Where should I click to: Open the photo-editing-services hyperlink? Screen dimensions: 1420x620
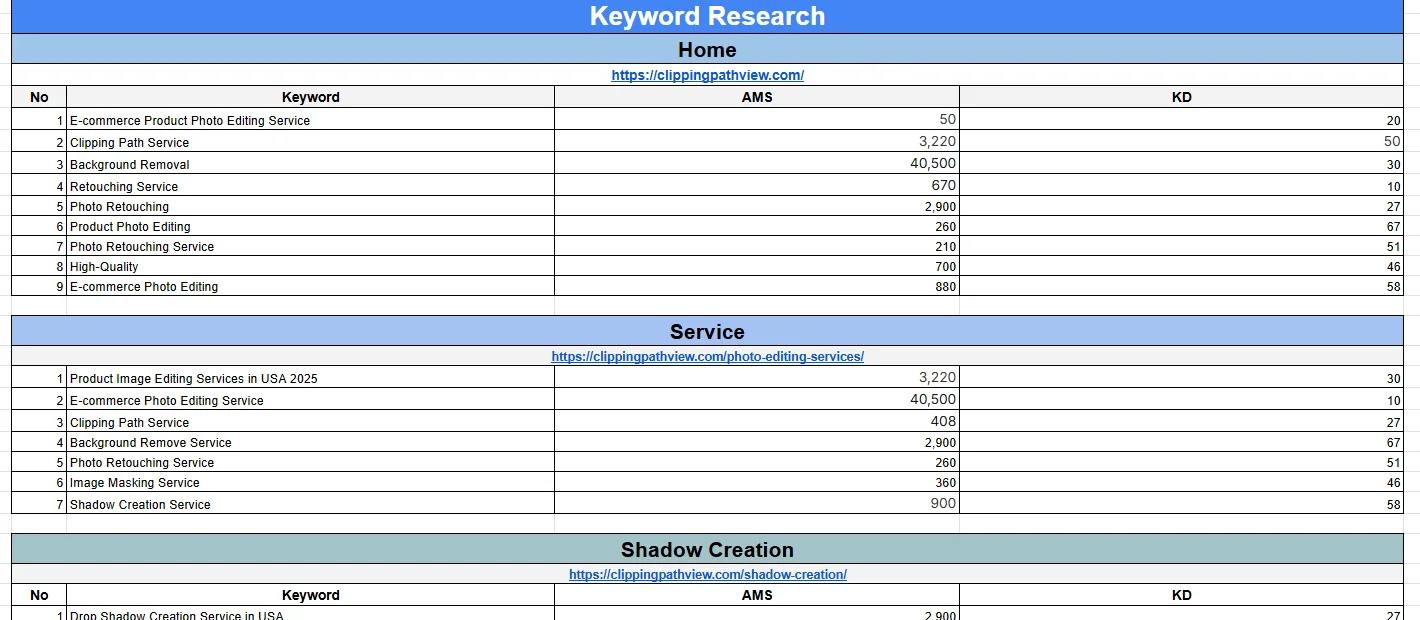tap(707, 357)
